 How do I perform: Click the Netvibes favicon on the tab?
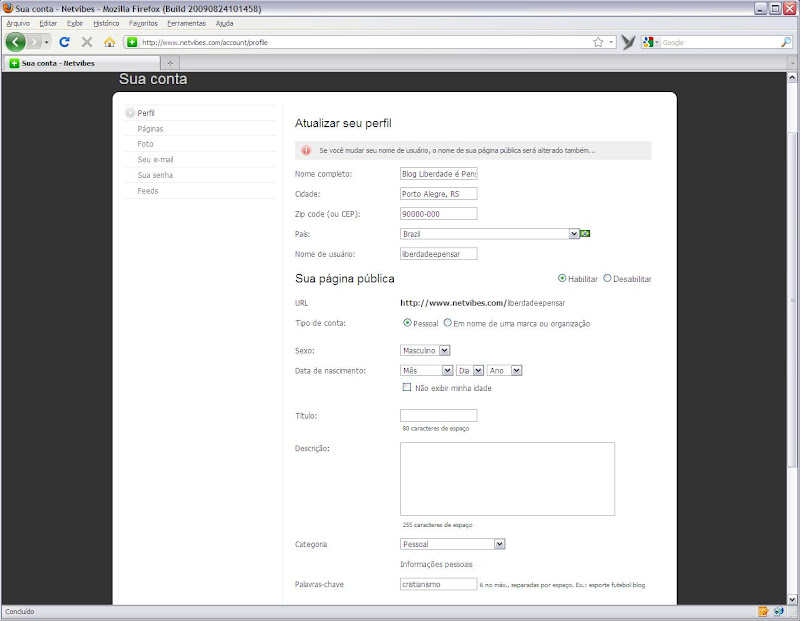coord(14,63)
